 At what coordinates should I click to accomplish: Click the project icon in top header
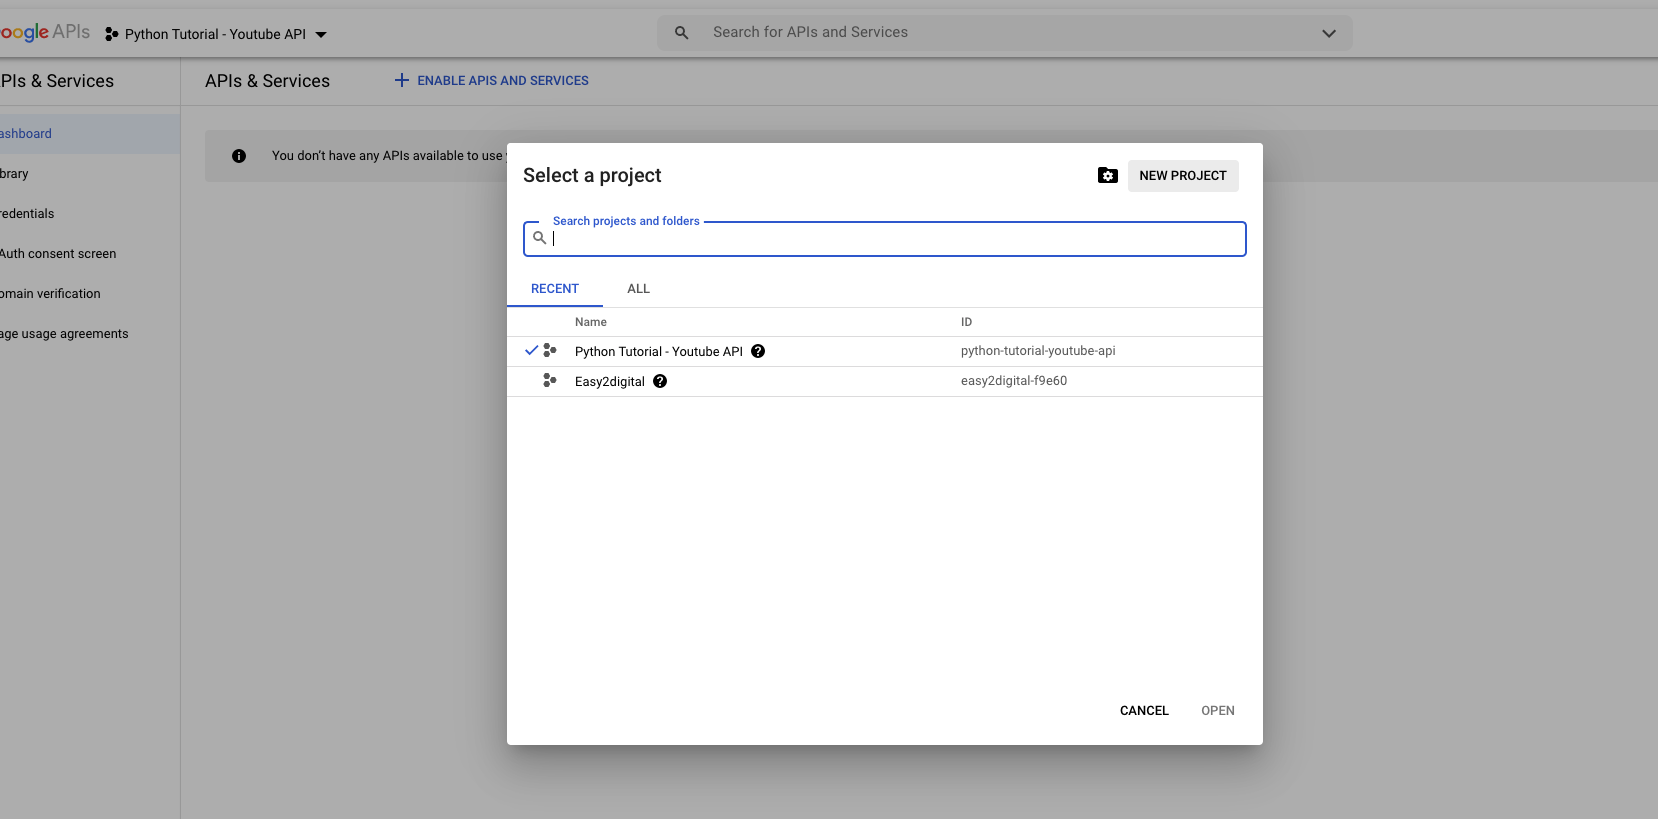[x=112, y=34]
